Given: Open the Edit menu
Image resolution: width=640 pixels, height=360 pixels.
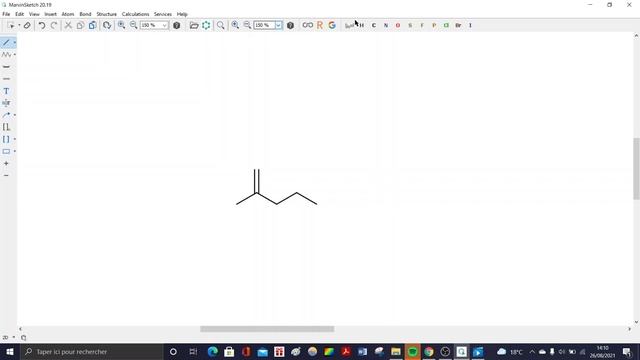Looking at the screenshot, I should (19, 14).
